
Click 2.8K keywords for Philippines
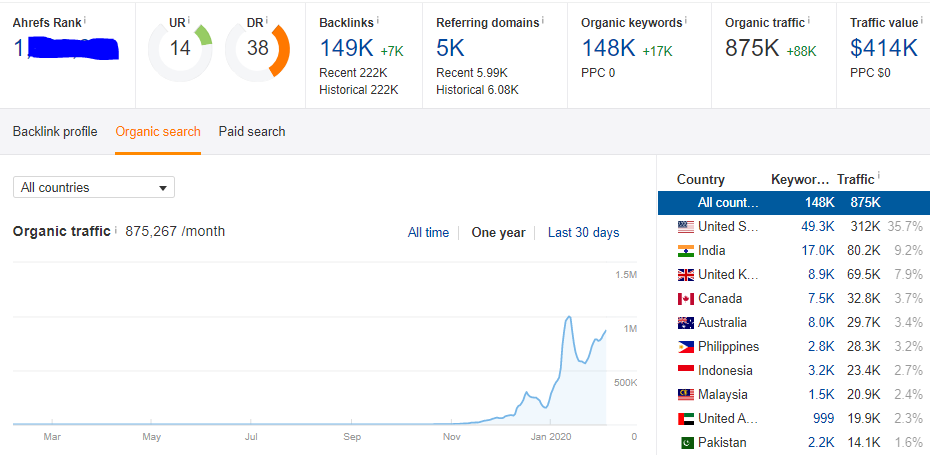click(821, 346)
